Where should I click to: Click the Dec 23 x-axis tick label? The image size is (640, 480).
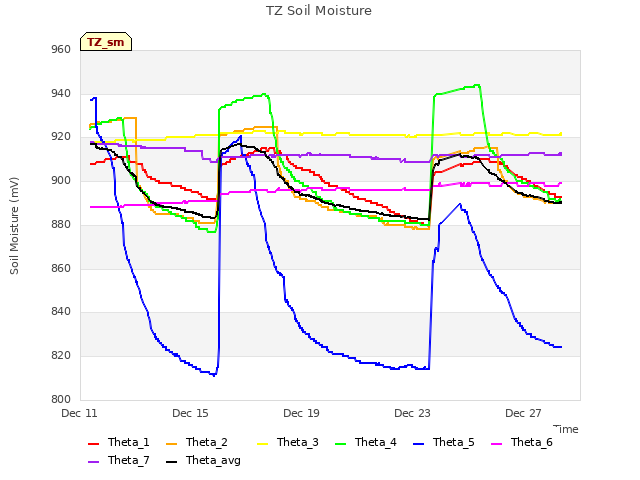412,413
